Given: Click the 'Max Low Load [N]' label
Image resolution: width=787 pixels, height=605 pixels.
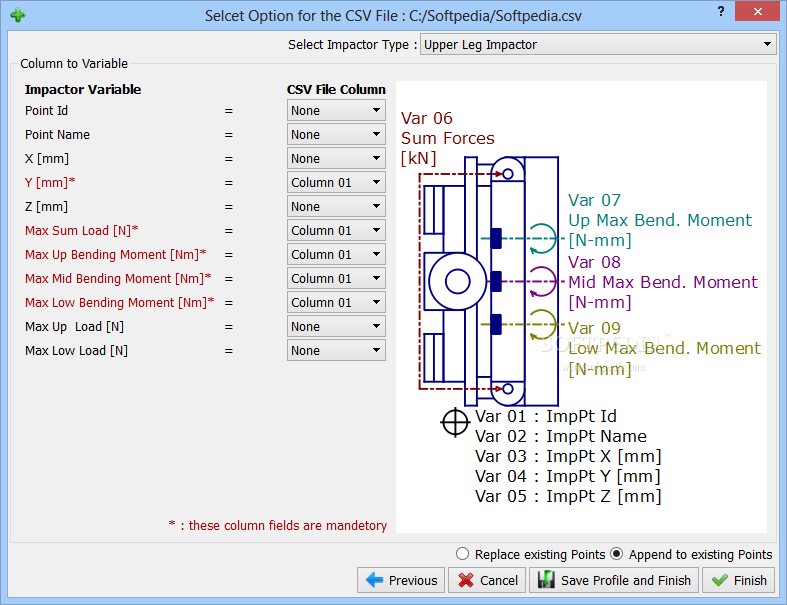Looking at the screenshot, I should click(76, 350).
